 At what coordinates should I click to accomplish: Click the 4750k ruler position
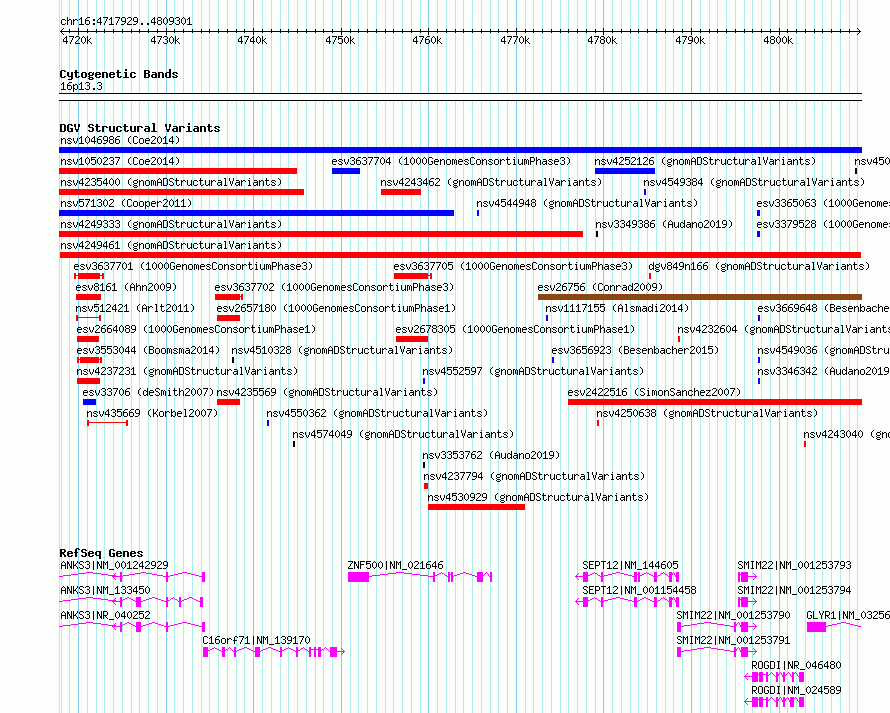[x=340, y=40]
